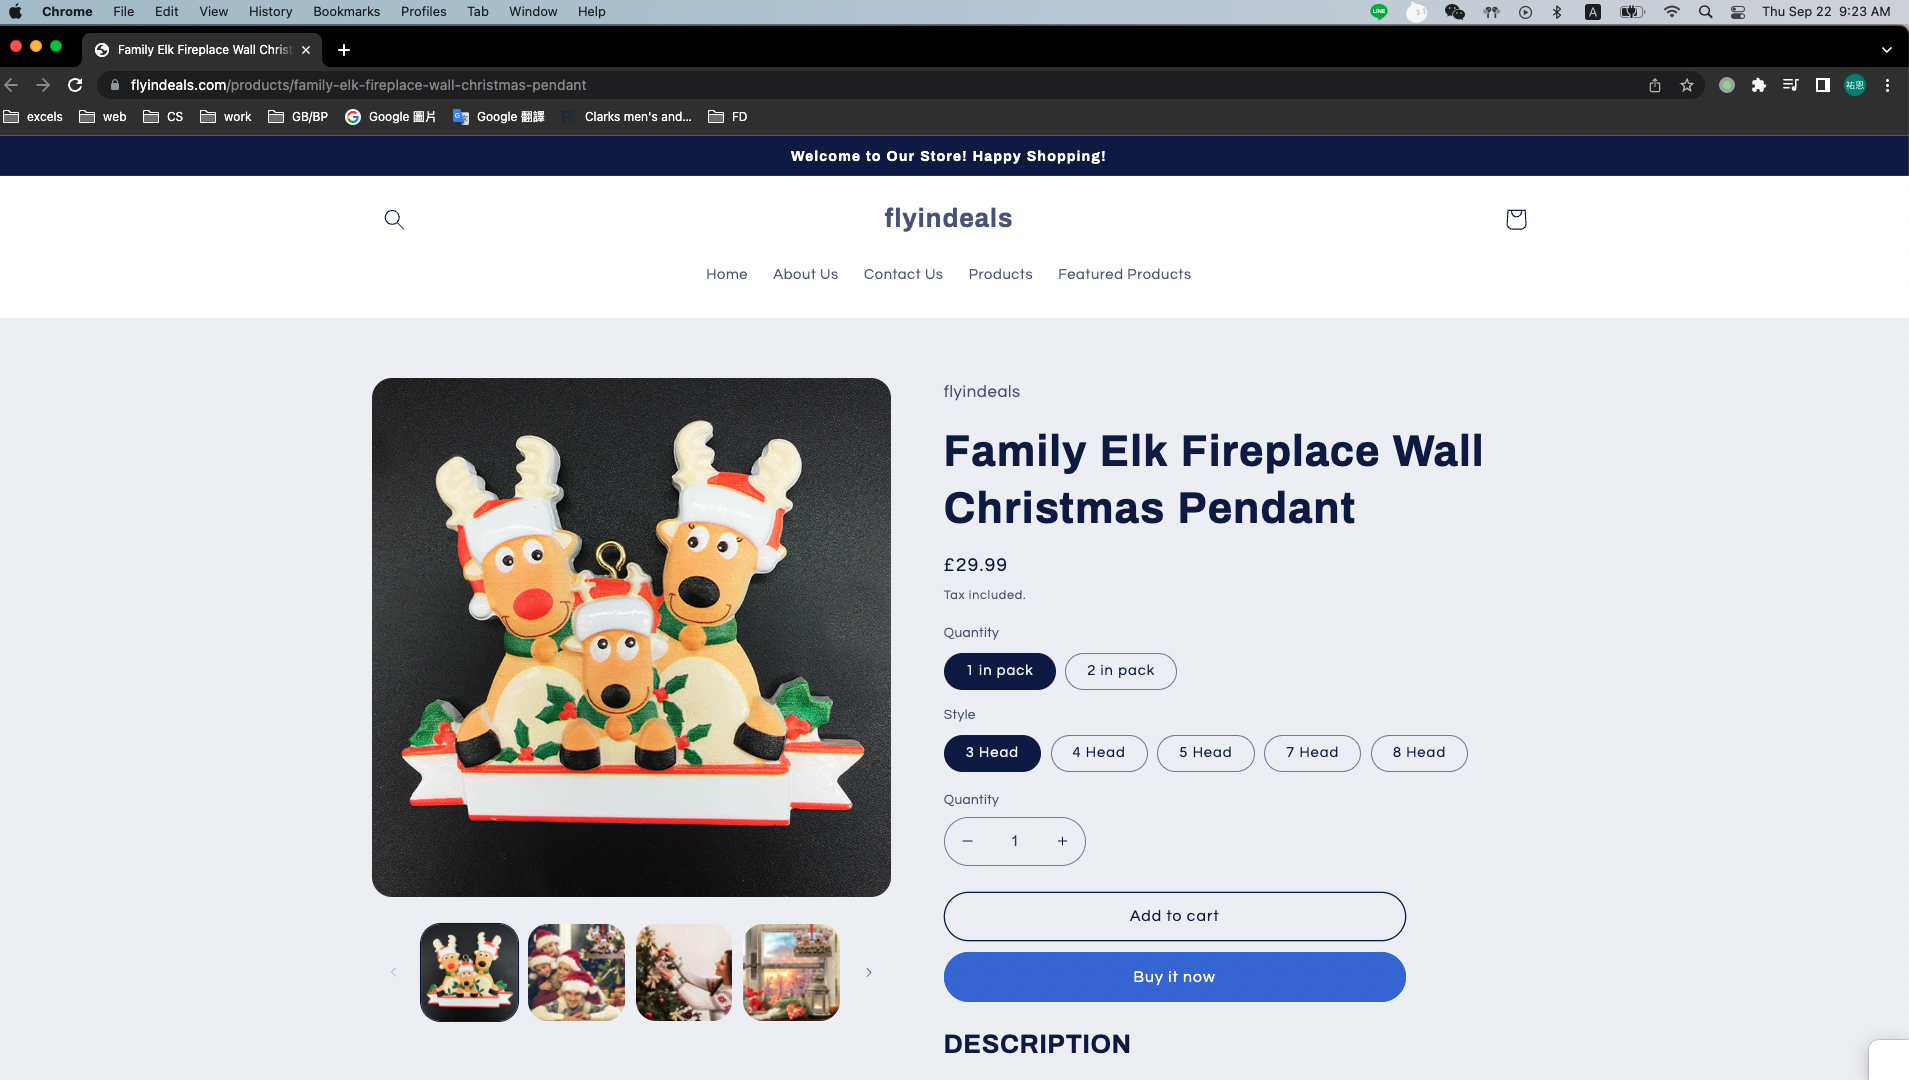Choose the 8 Head style
This screenshot has width=1909, height=1080.
point(1418,753)
